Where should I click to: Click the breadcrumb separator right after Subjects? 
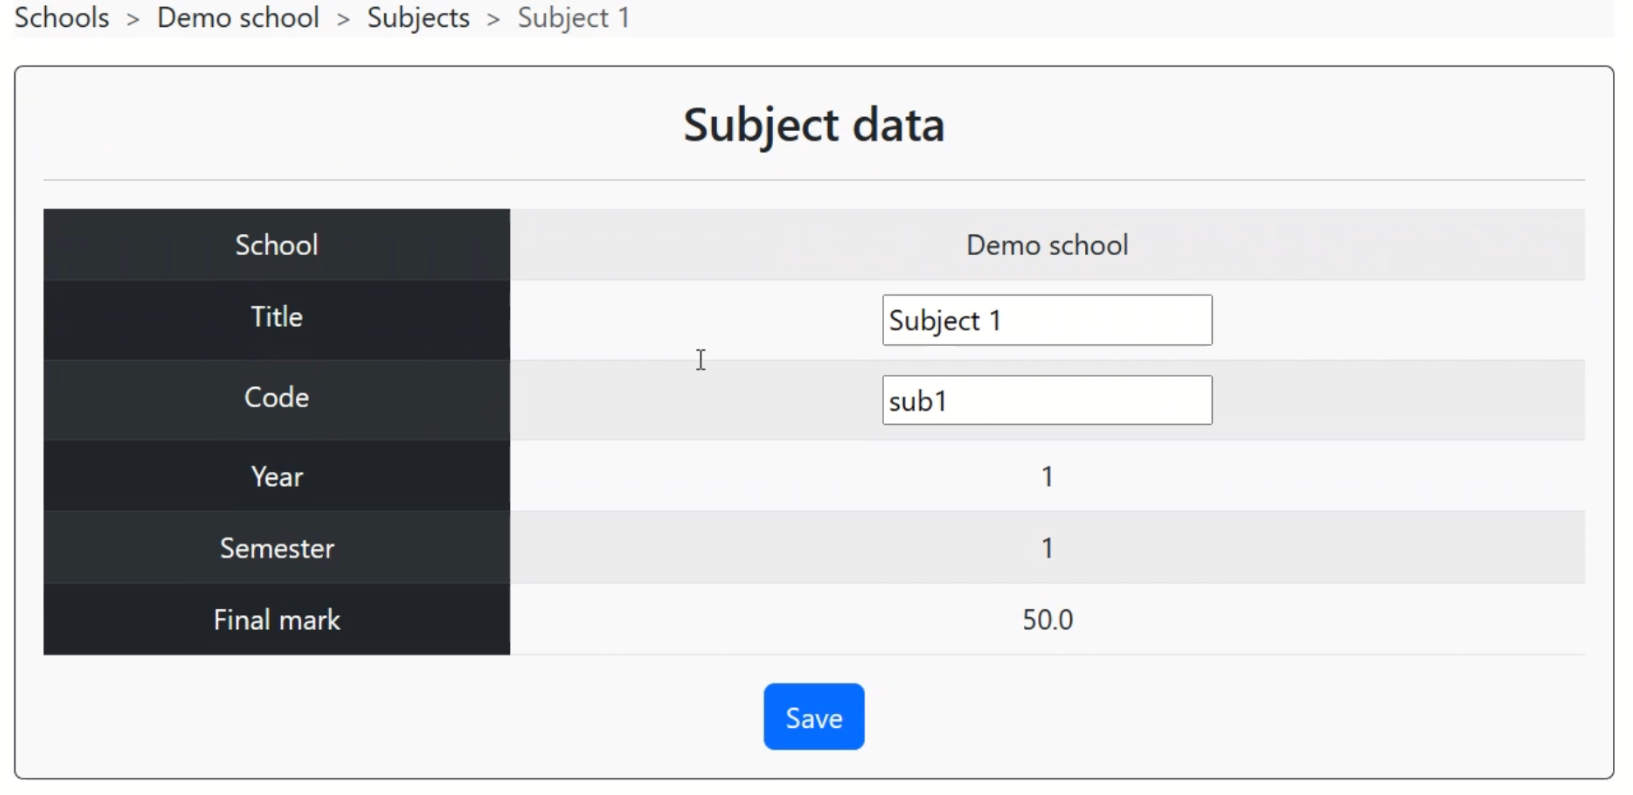493,19
